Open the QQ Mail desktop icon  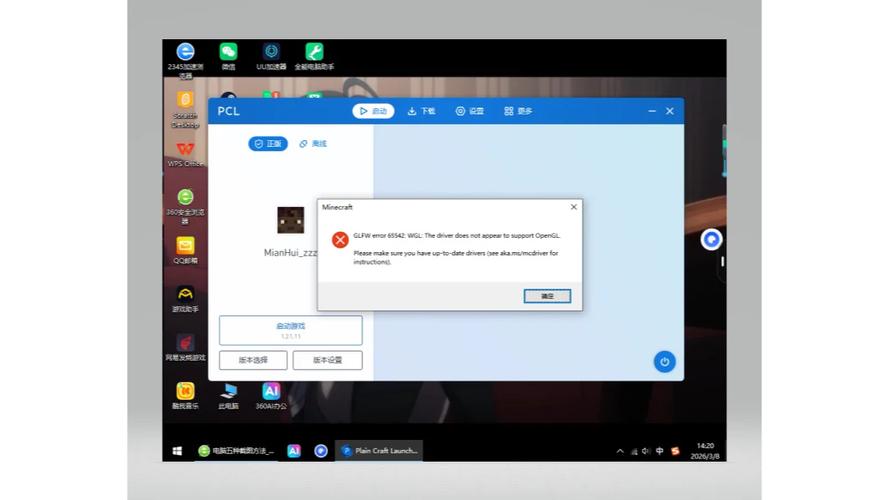click(185, 250)
